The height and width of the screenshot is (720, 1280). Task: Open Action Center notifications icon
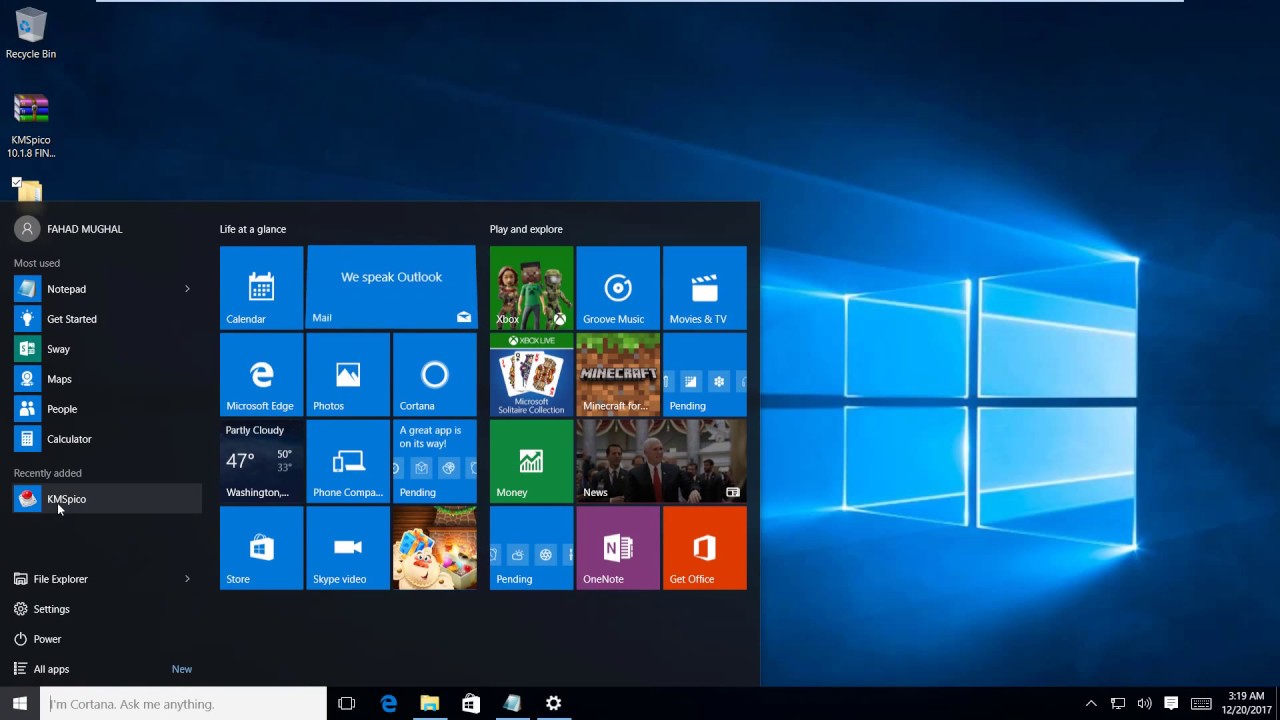[1171, 704]
